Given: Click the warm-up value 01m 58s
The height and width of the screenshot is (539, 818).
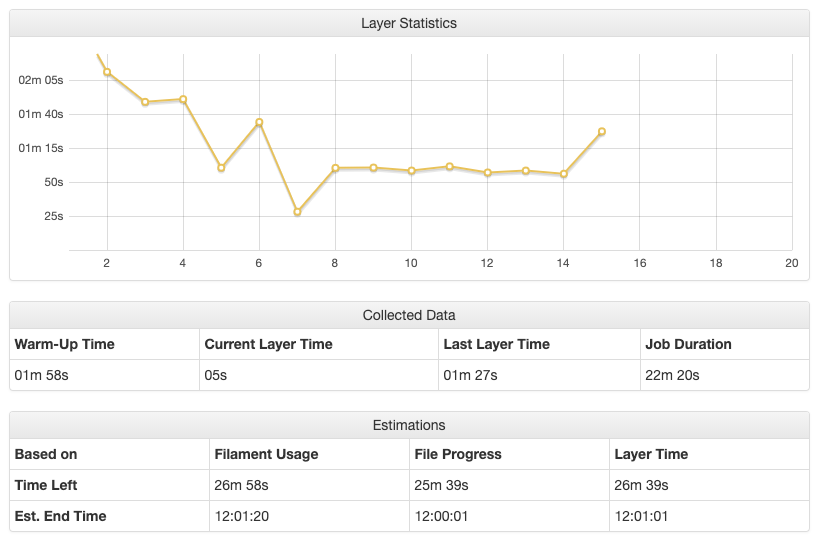Looking at the screenshot, I should (42, 375).
